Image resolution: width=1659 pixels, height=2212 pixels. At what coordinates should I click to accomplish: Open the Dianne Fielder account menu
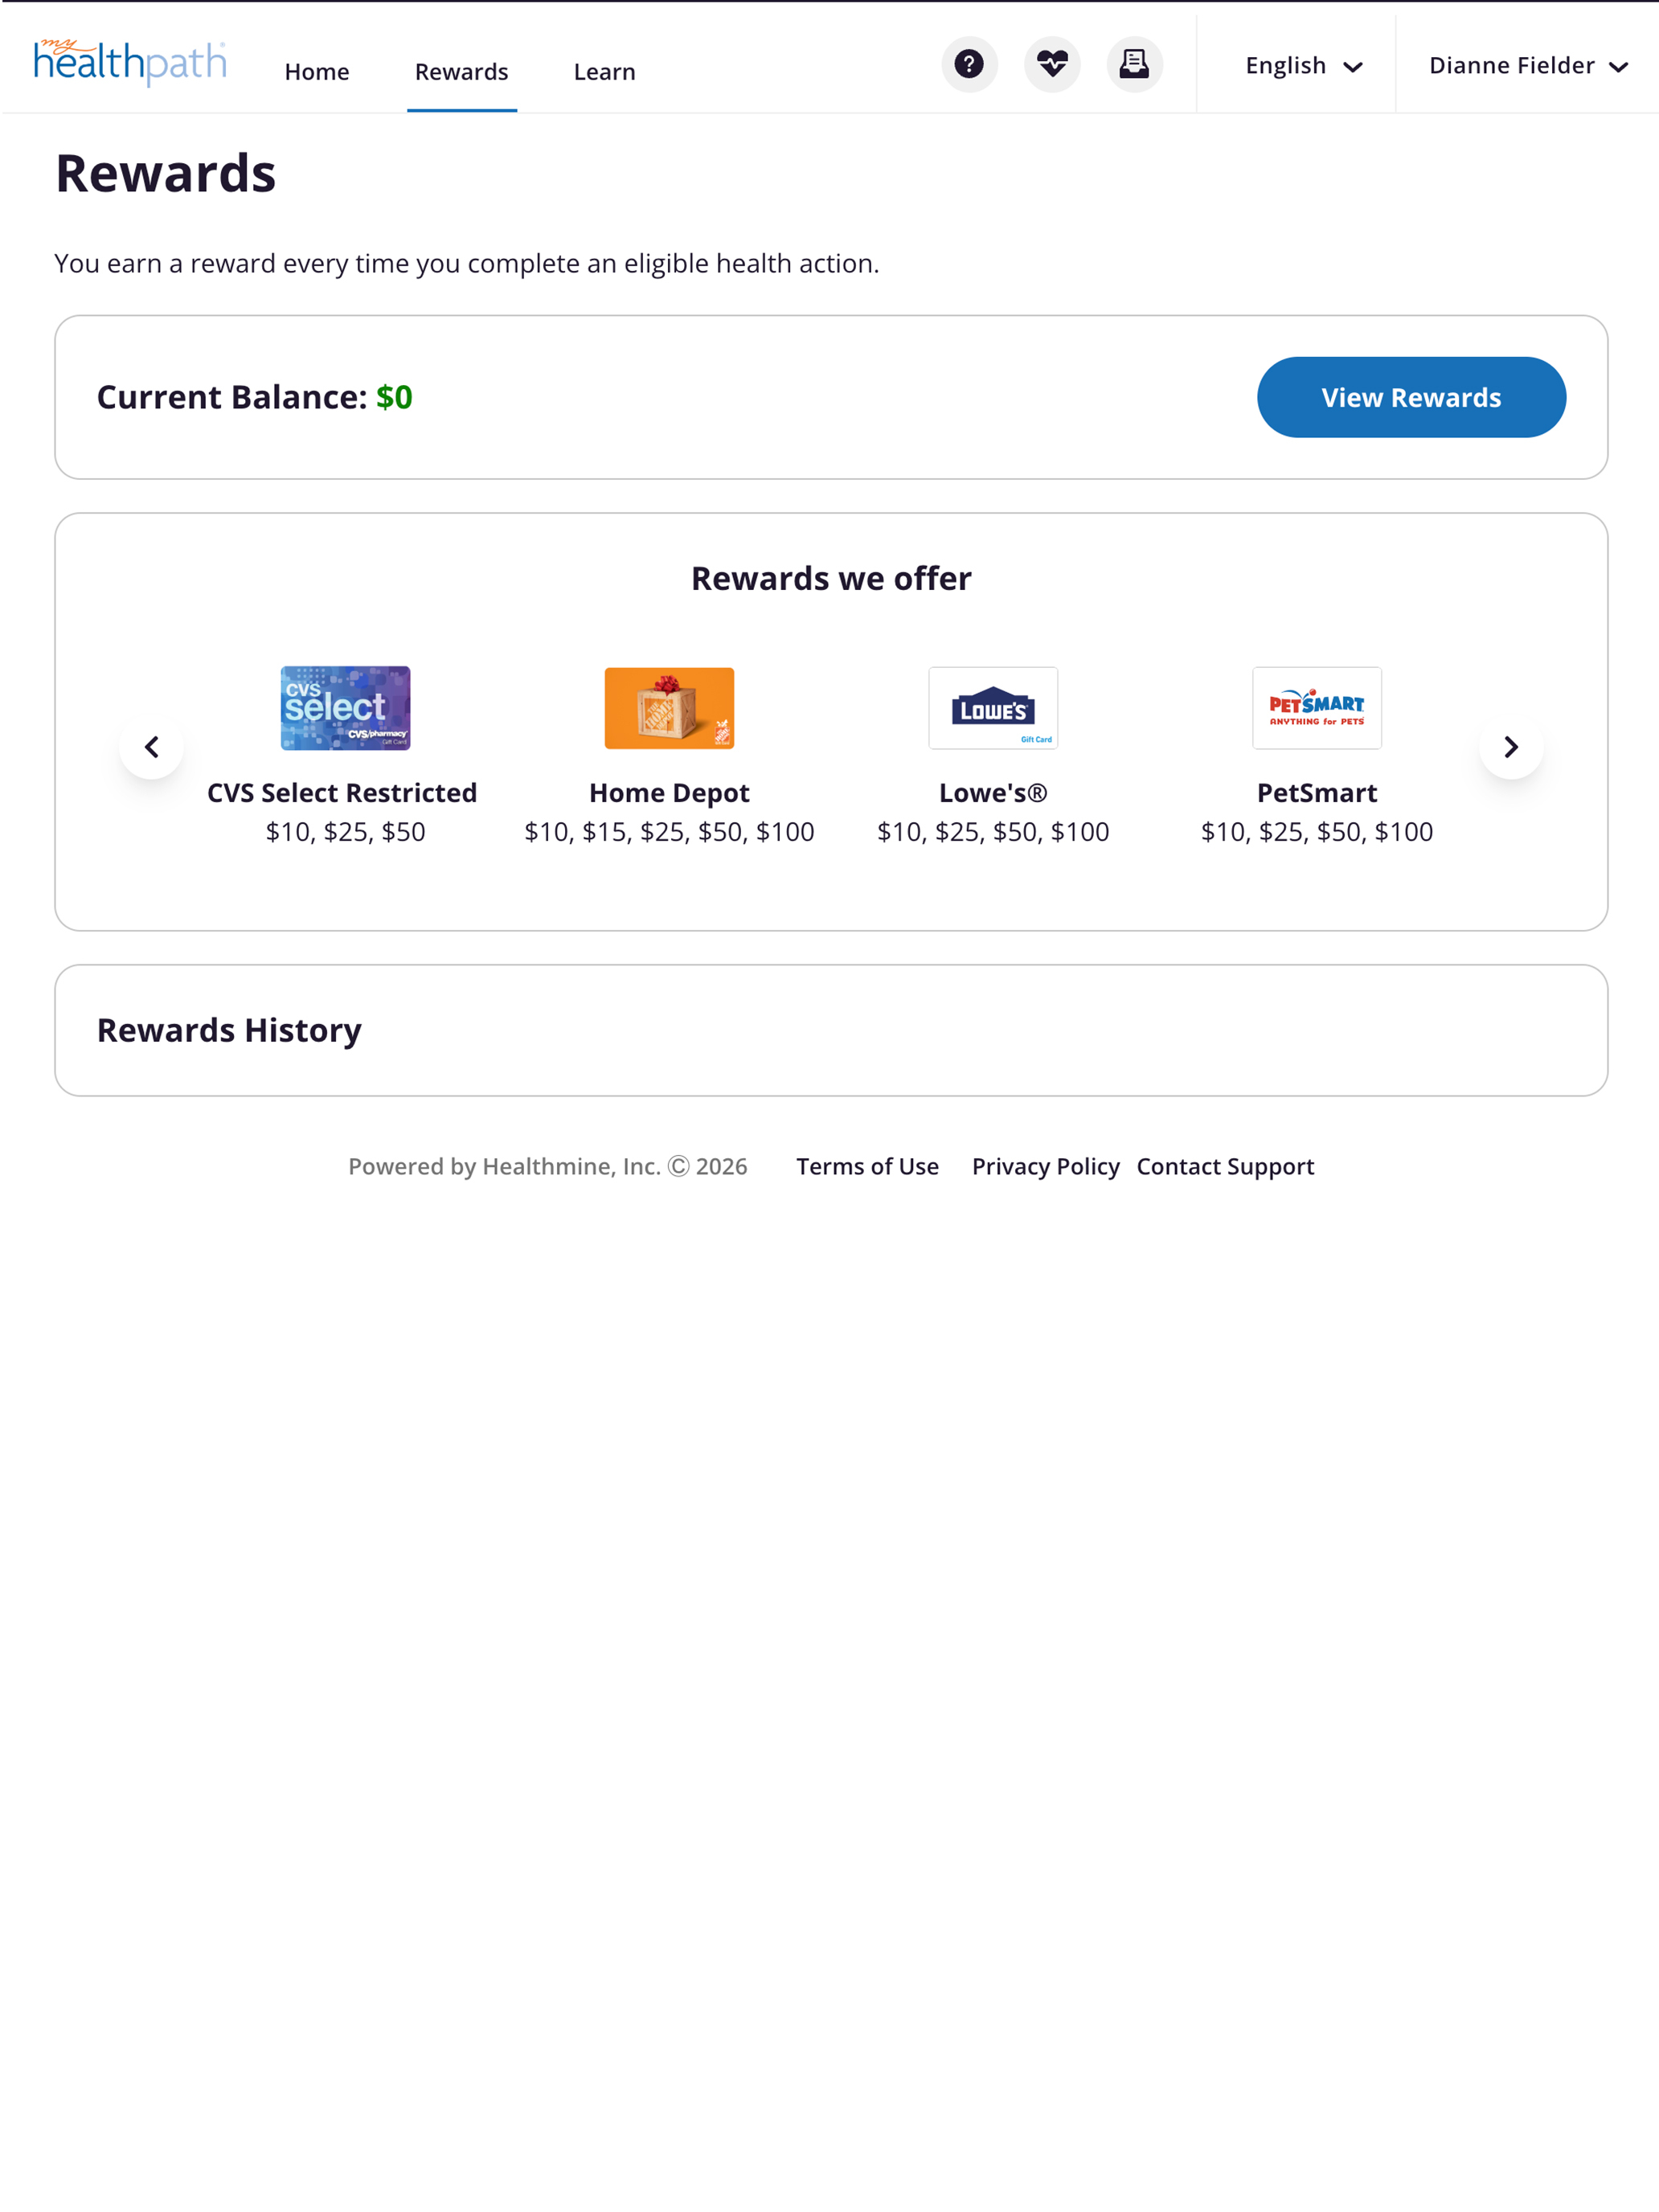(x=1528, y=66)
